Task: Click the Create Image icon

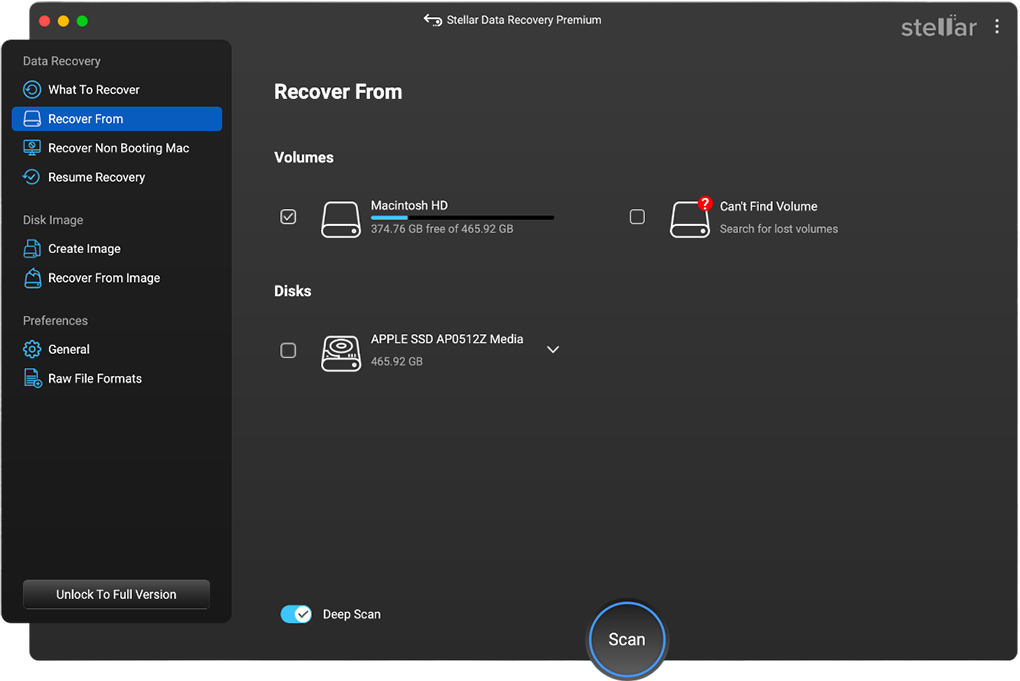Action: [x=32, y=249]
